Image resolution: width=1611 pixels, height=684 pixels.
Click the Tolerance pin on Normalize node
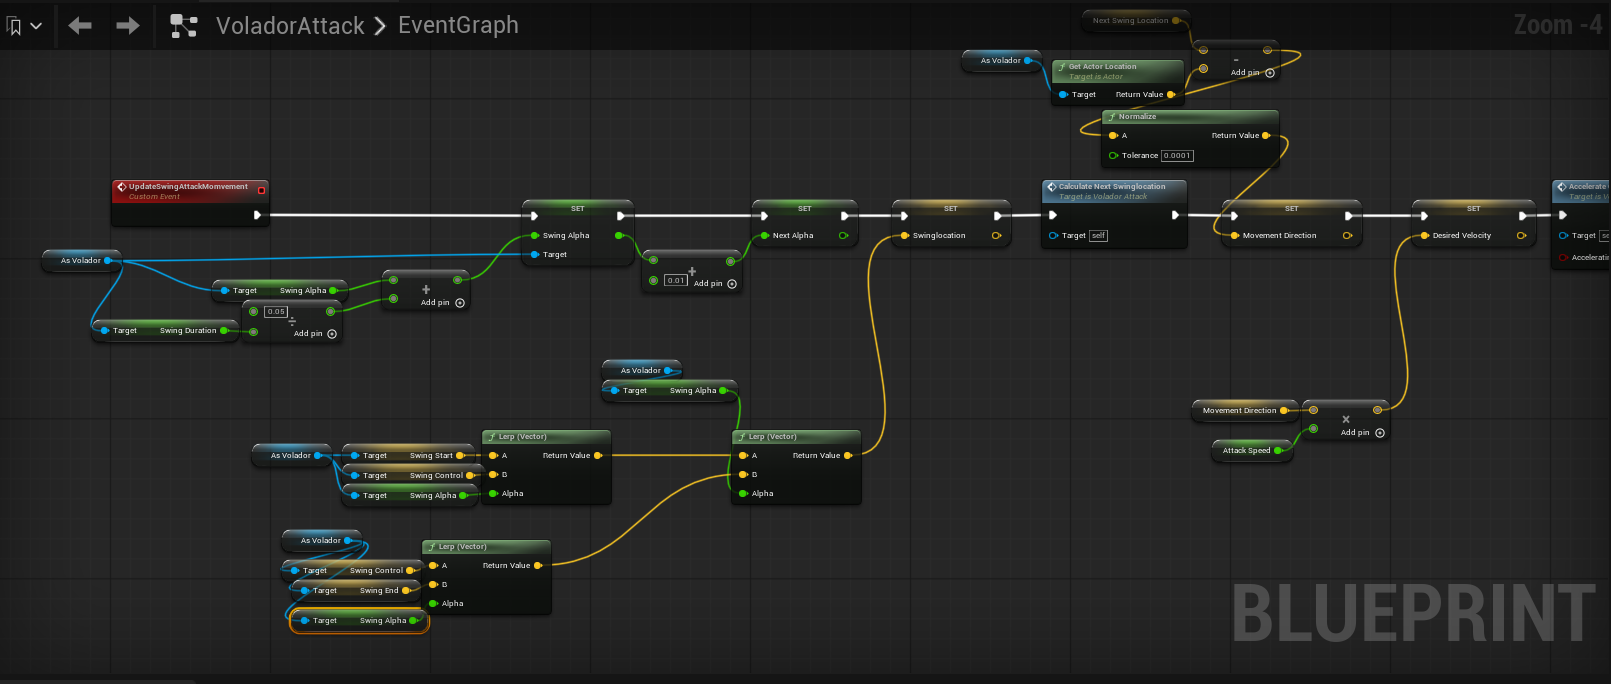coord(1113,155)
